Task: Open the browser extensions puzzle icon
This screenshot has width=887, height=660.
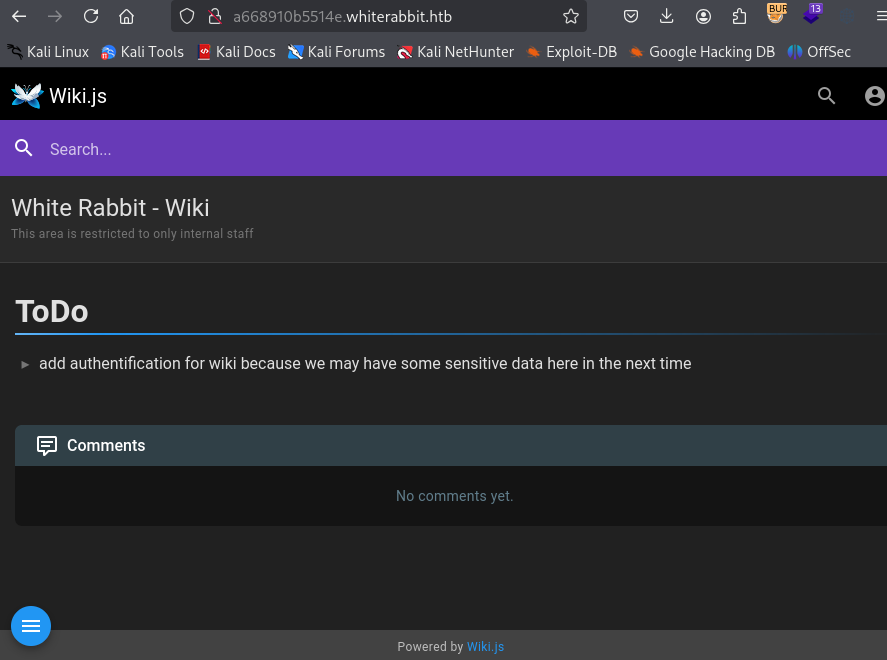Action: [x=740, y=16]
